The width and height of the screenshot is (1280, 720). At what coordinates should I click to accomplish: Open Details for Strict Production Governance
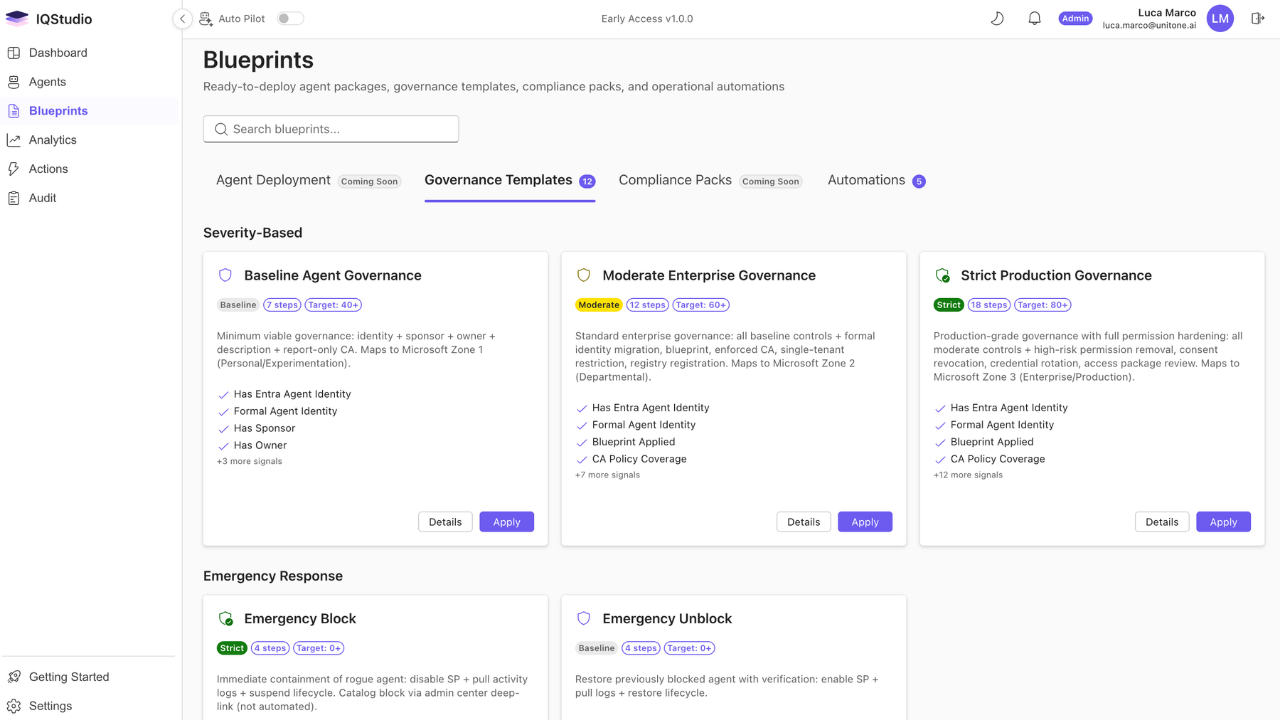click(1162, 522)
